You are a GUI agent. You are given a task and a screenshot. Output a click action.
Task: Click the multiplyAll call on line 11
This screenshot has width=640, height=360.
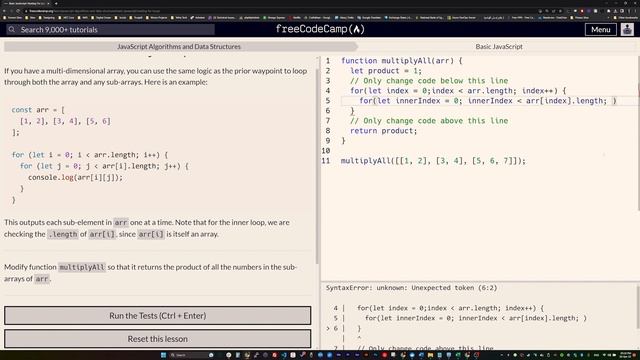click(433, 160)
